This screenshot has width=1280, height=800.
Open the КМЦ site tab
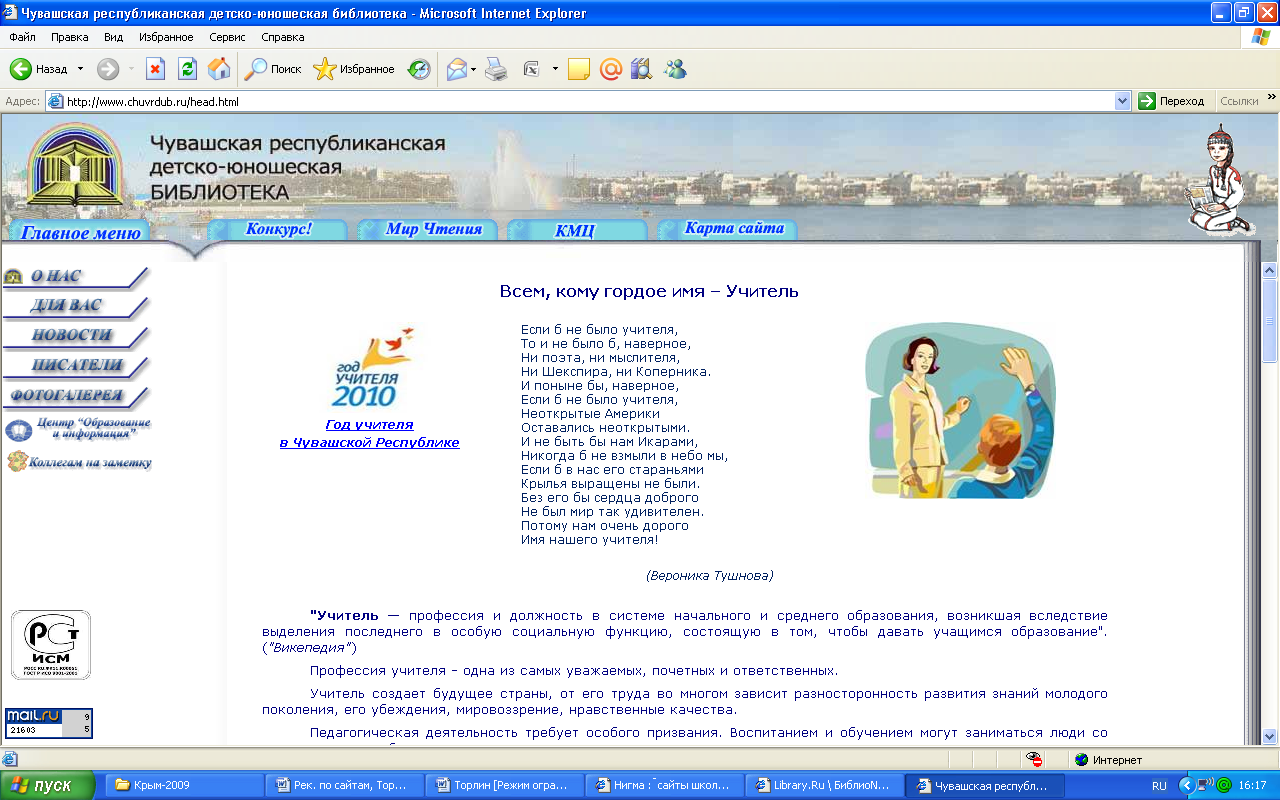[575, 230]
